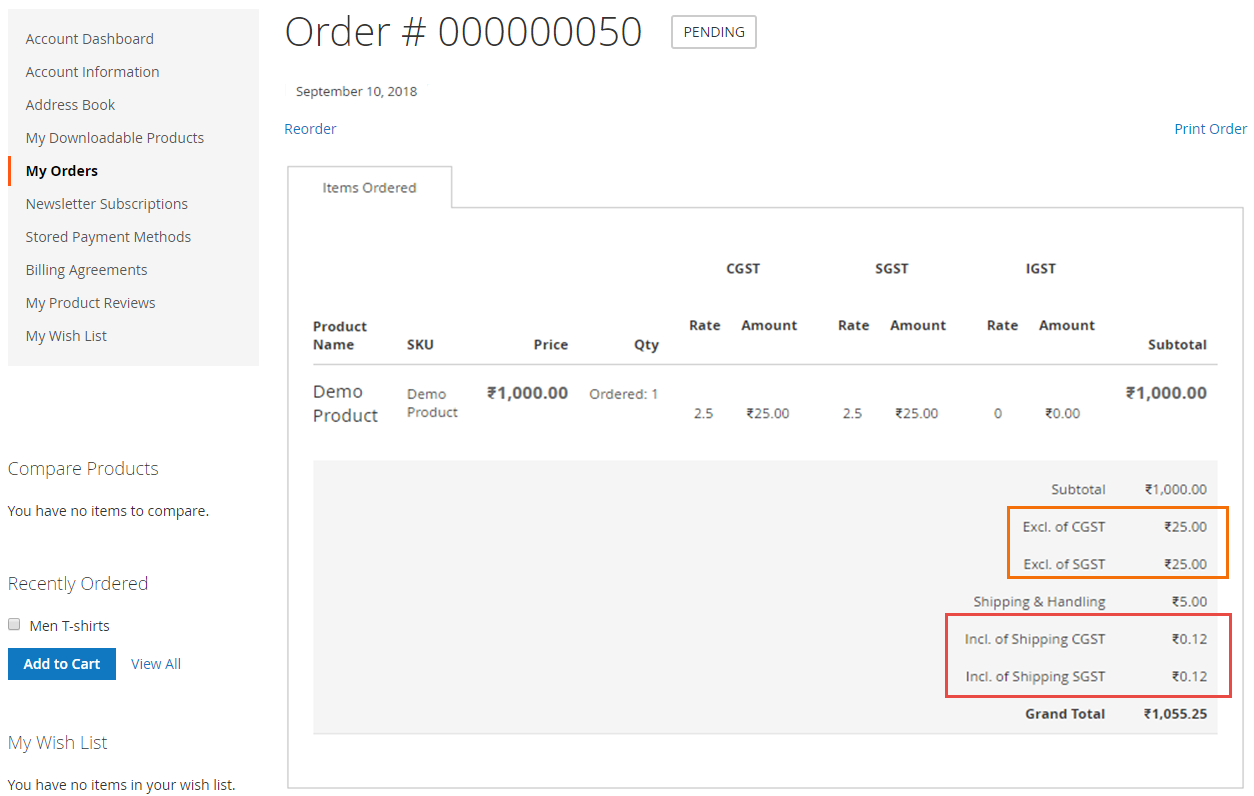Select My Orders in the sidebar

62,170
